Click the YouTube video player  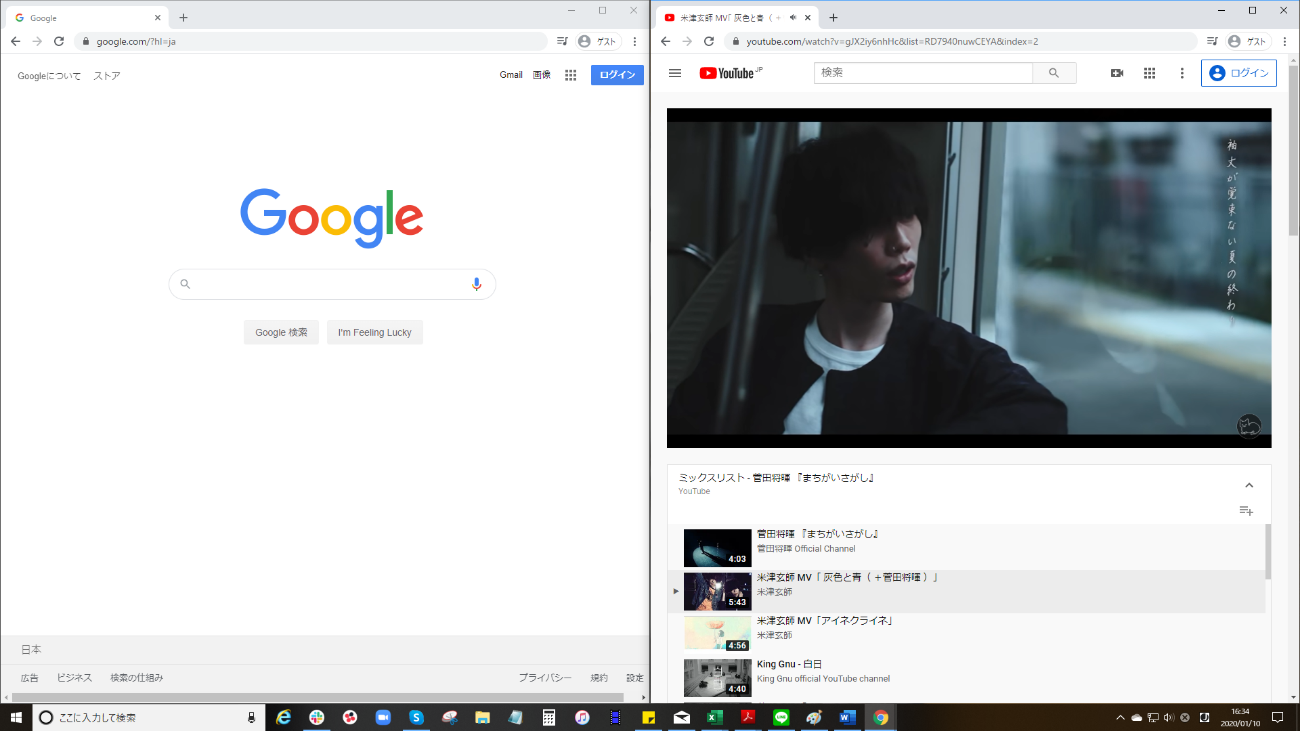(969, 278)
